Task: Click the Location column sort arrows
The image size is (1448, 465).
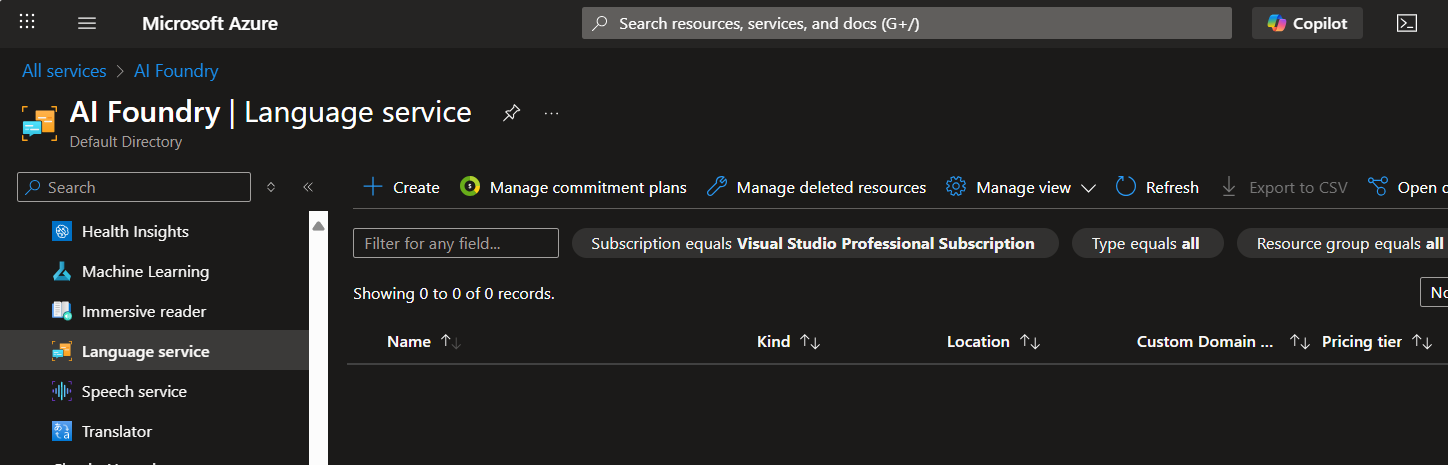Action: (1030, 342)
